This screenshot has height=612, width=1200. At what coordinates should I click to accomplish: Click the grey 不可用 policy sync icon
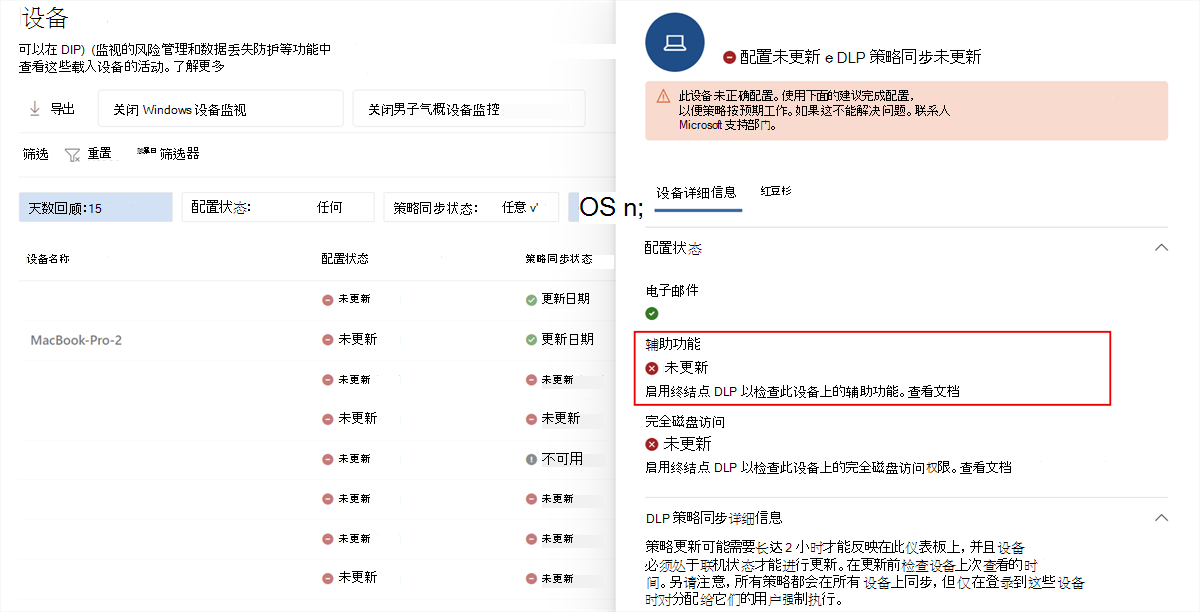(531, 459)
